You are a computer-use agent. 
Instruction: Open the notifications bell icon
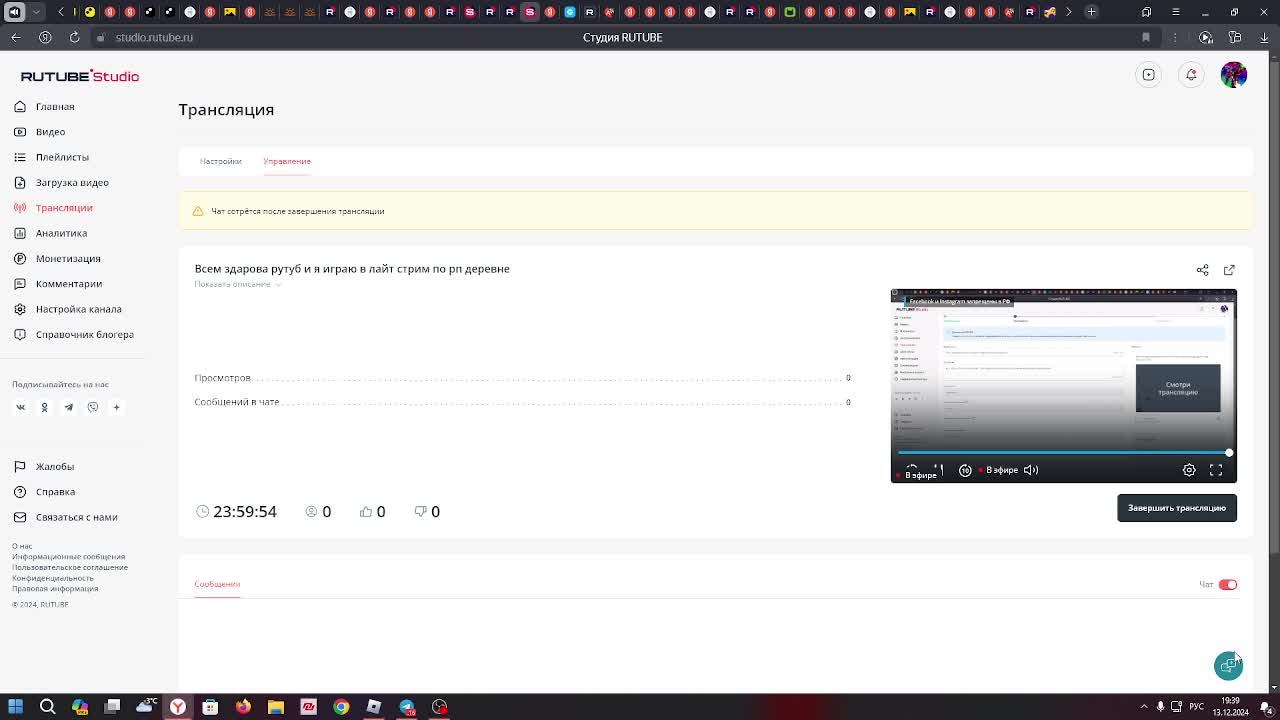(1191, 75)
